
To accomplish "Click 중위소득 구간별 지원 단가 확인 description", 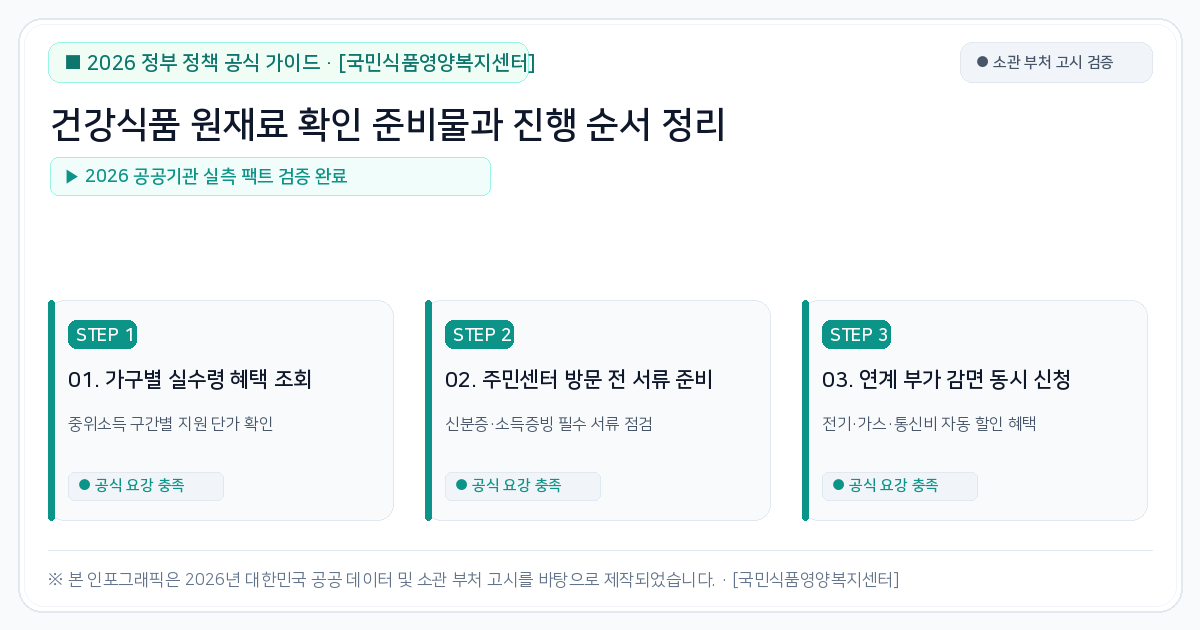I will pyautogui.click(x=170, y=423).
